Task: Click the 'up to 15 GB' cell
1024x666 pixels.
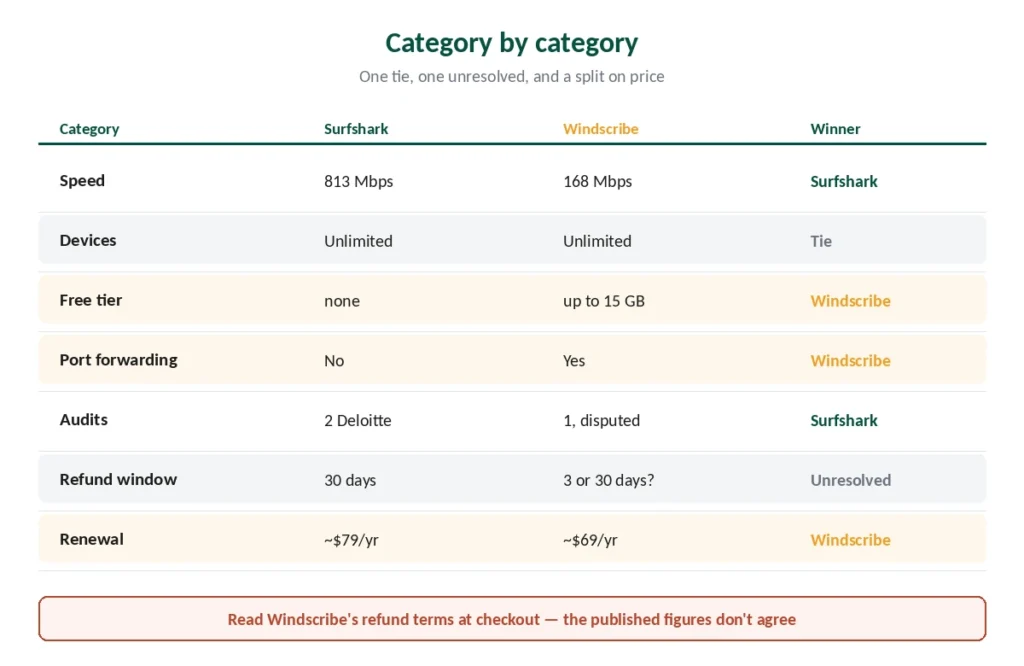Action: click(x=604, y=301)
